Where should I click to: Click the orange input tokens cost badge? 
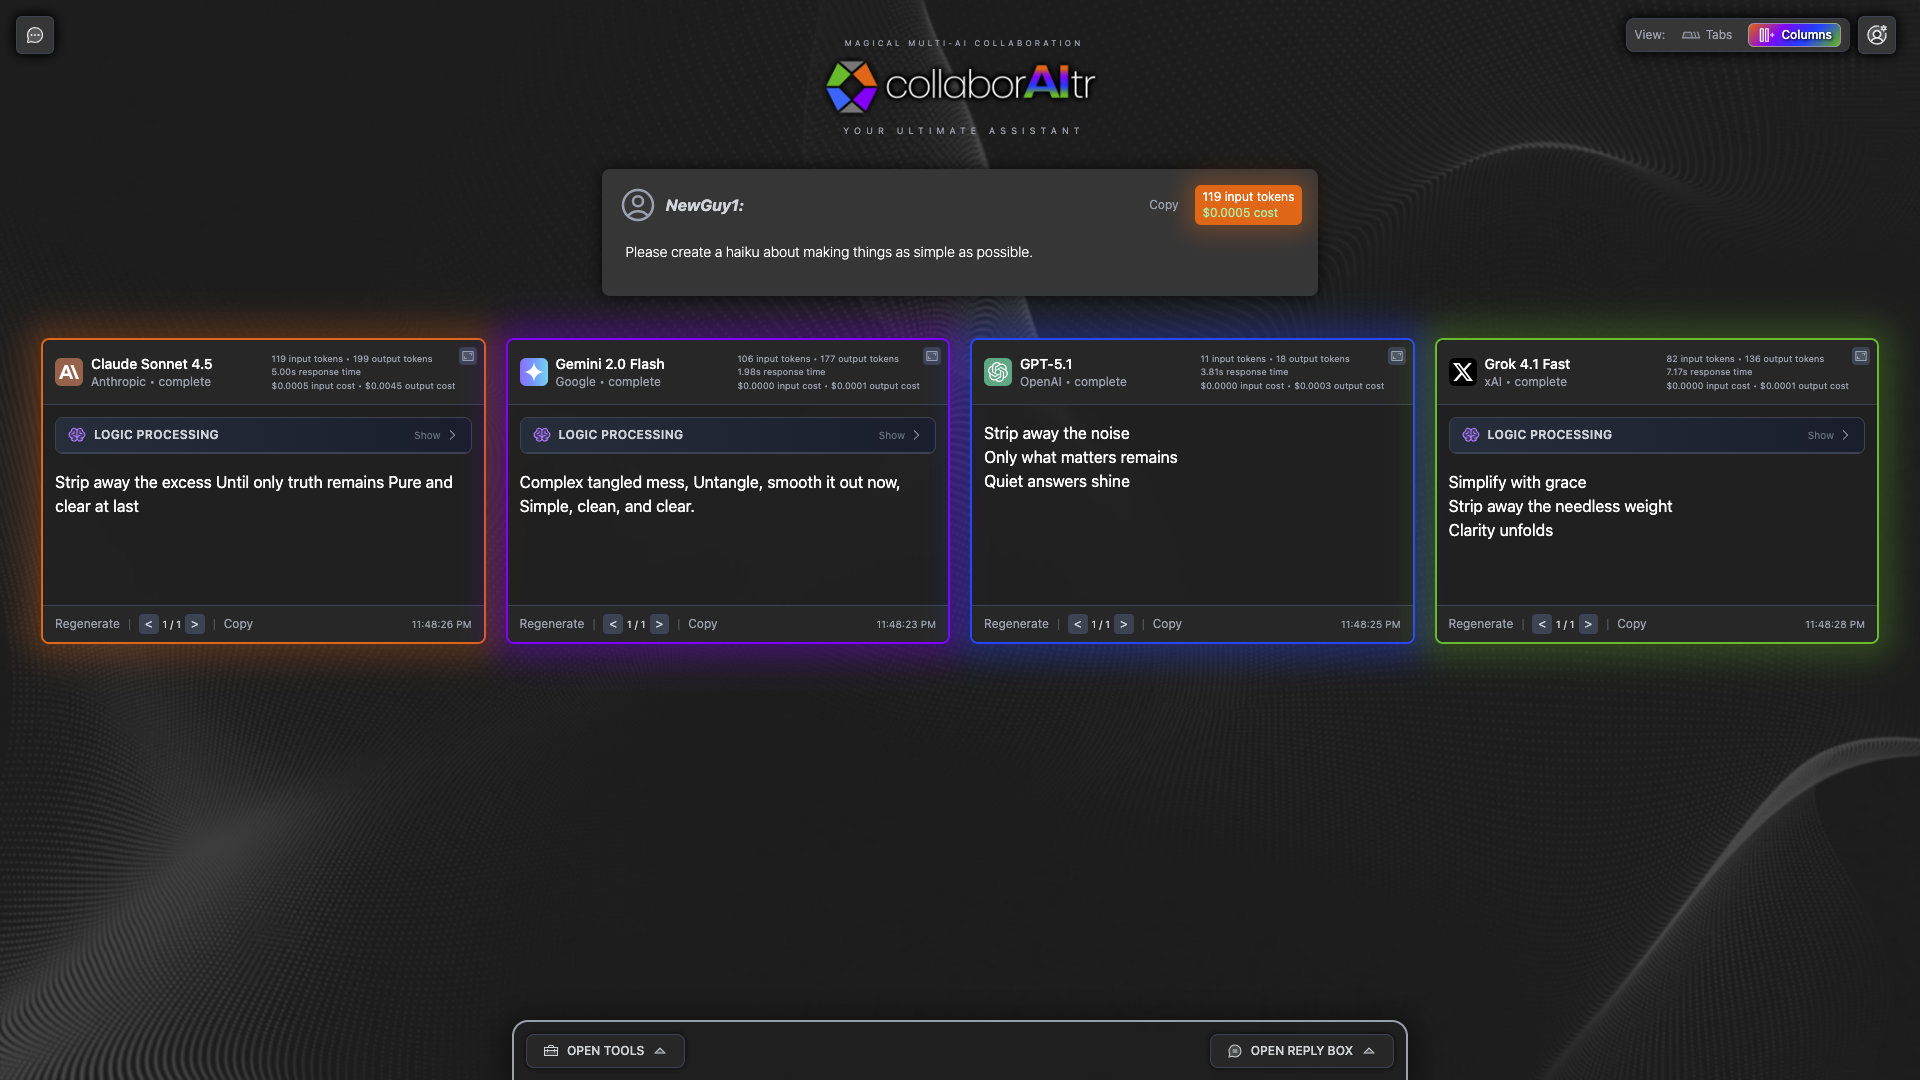tap(1247, 204)
